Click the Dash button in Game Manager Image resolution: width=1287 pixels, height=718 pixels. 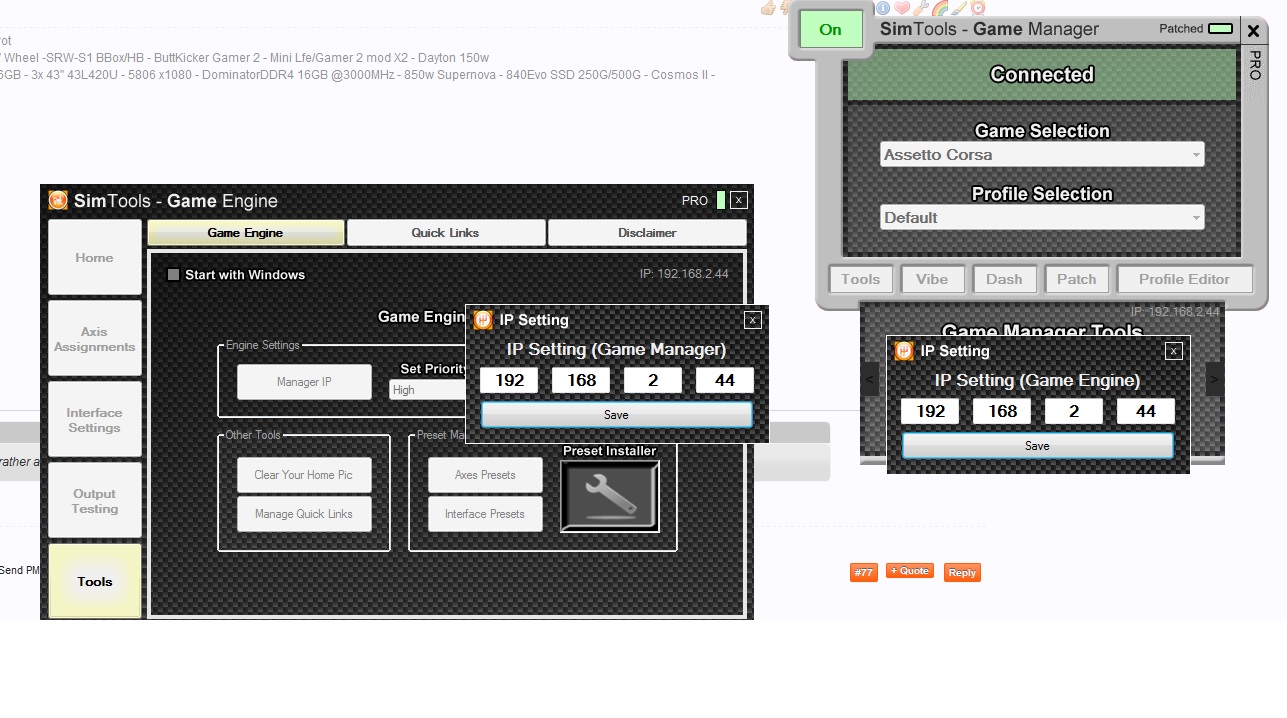(x=1004, y=279)
